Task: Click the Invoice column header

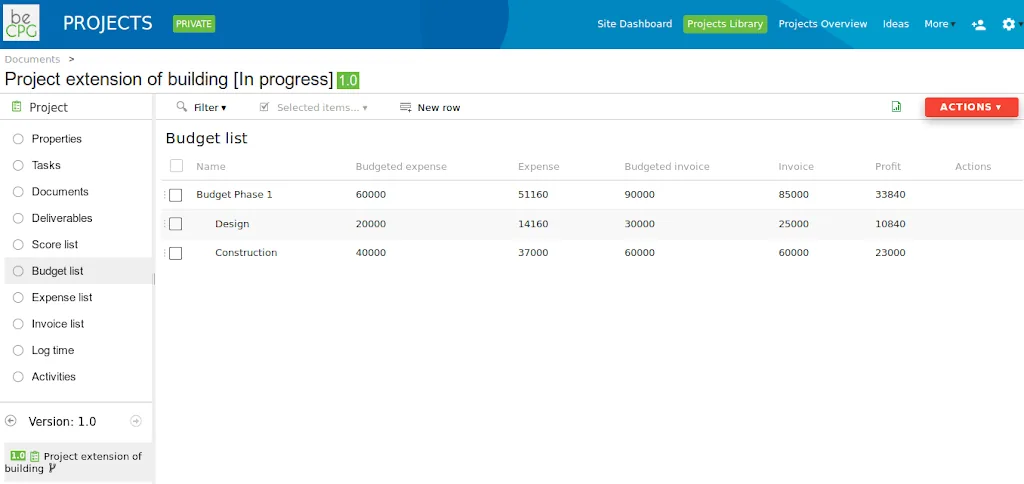Action: [796, 167]
